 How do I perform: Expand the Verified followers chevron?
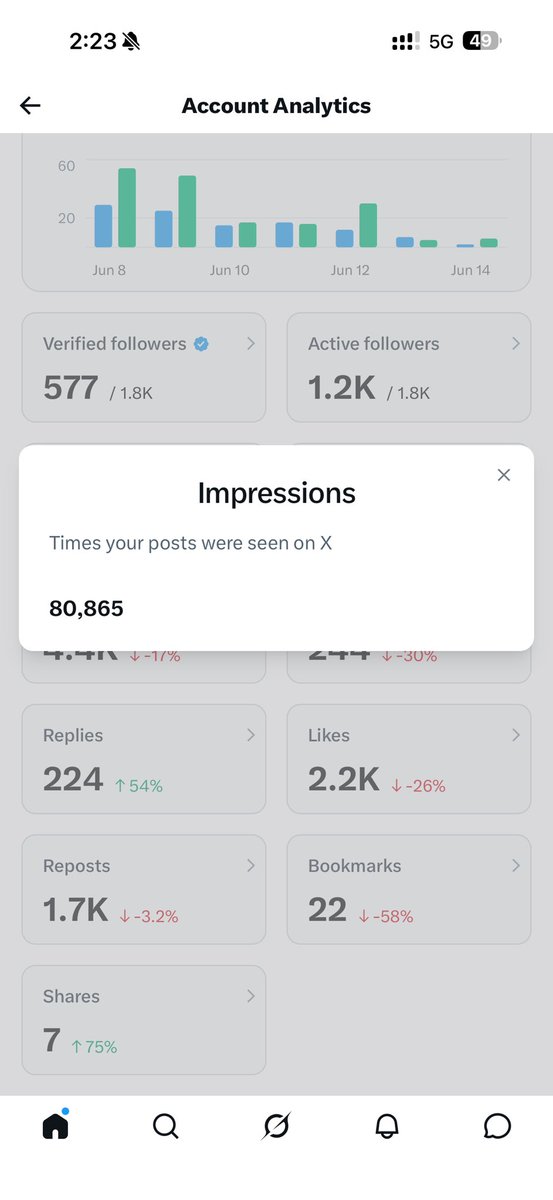tap(250, 343)
